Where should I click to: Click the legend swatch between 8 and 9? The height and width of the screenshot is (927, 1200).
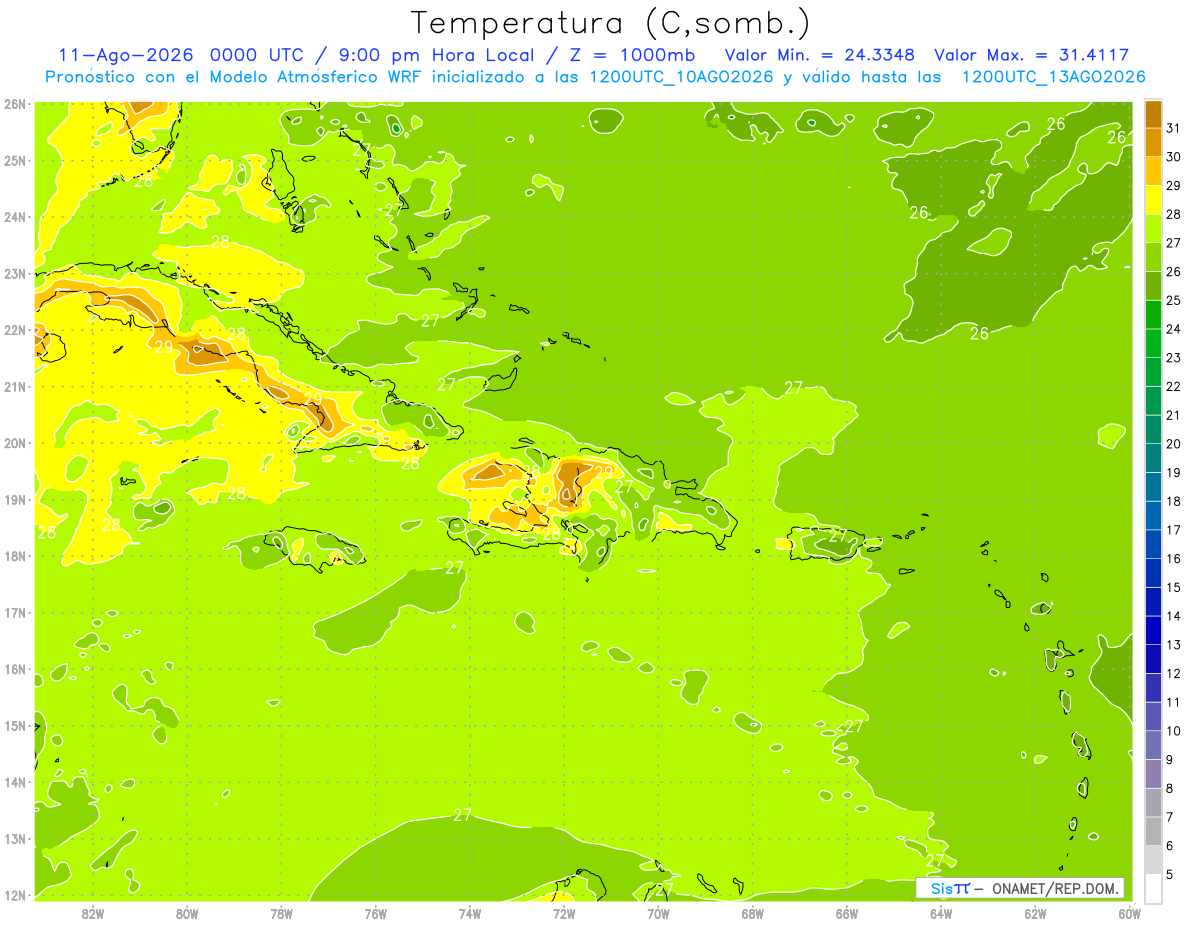click(1153, 774)
